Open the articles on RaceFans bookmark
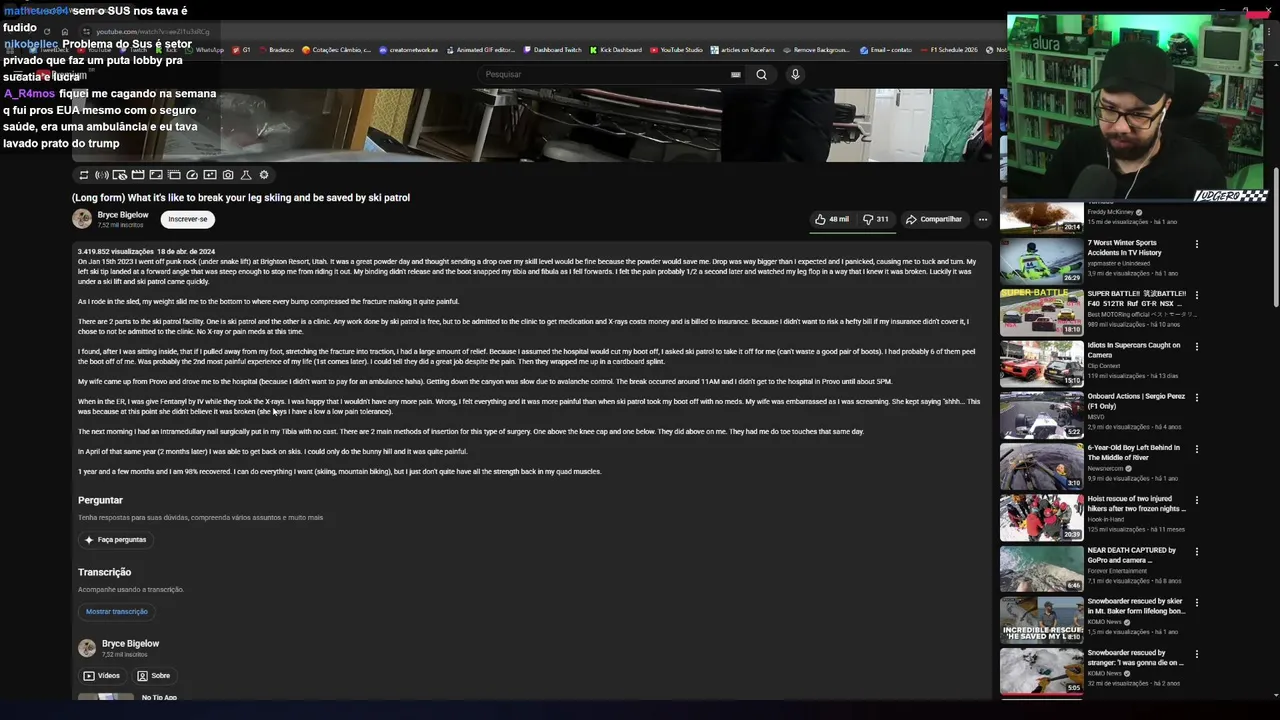Image resolution: width=1280 pixels, height=720 pixels. tap(742, 50)
